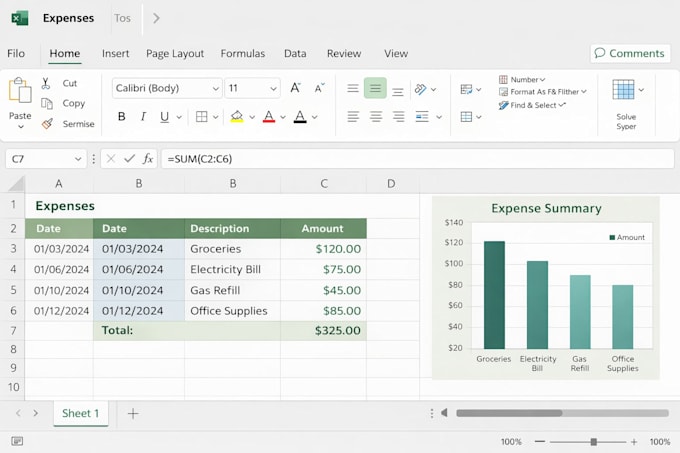Select the Groceries description cell
This screenshot has height=453, width=680.
[232, 249]
